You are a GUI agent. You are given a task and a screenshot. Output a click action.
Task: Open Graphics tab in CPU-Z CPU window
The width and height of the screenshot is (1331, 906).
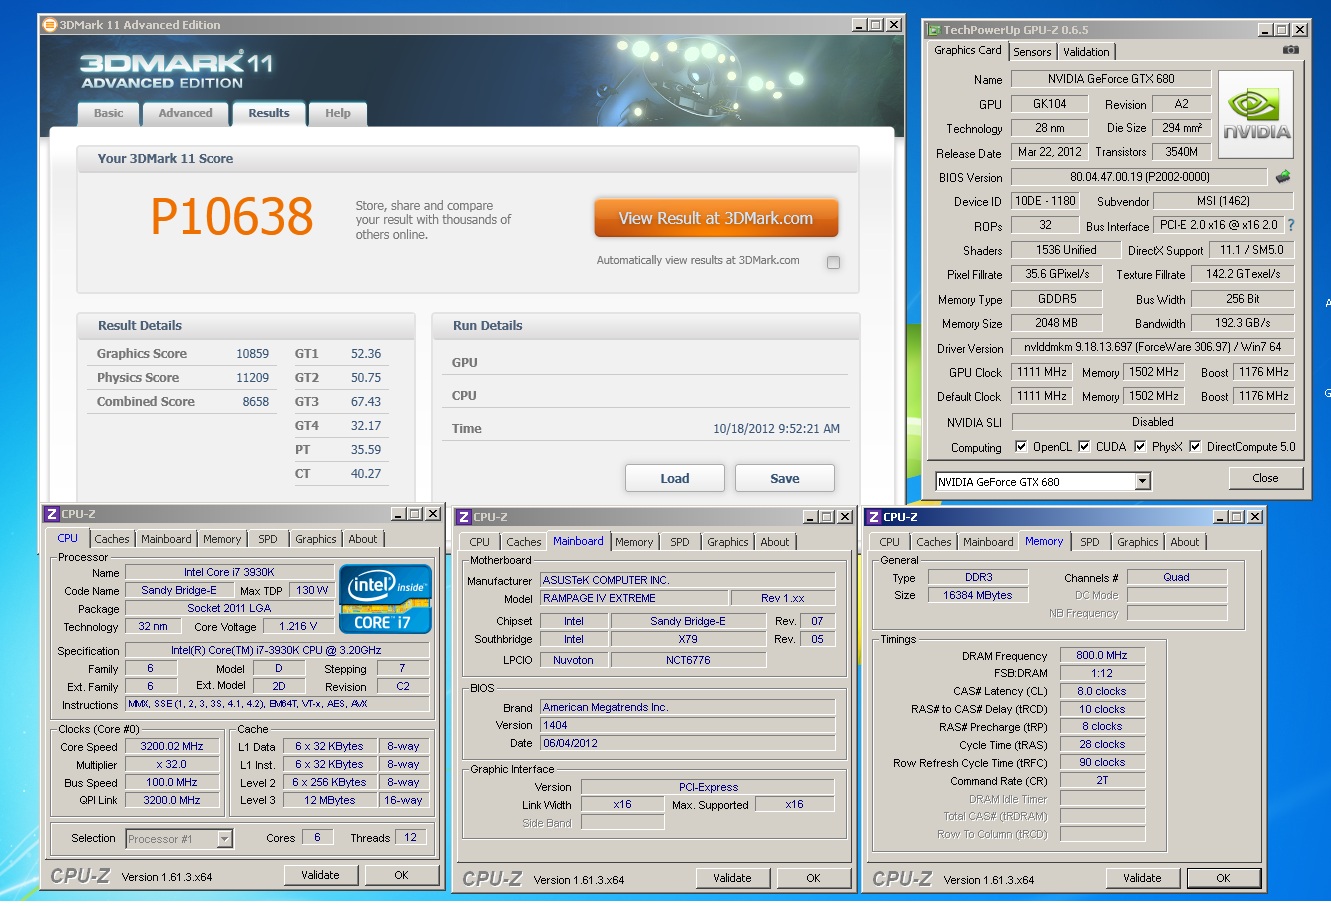(316, 539)
